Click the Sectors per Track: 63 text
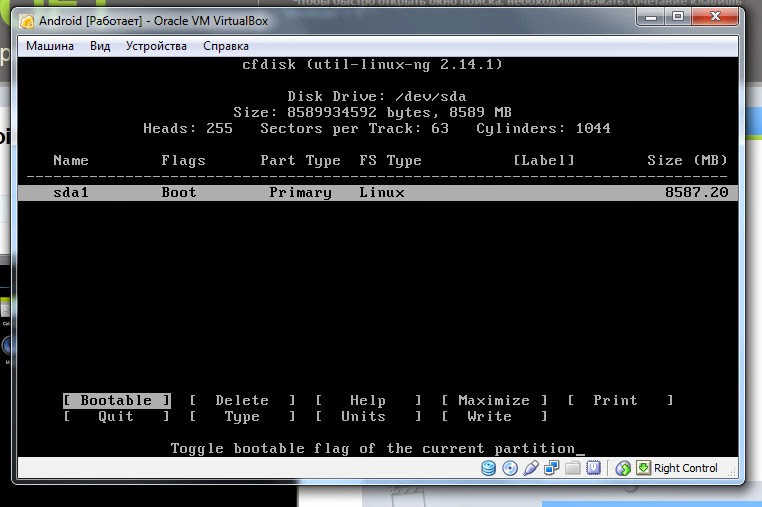 tap(354, 128)
